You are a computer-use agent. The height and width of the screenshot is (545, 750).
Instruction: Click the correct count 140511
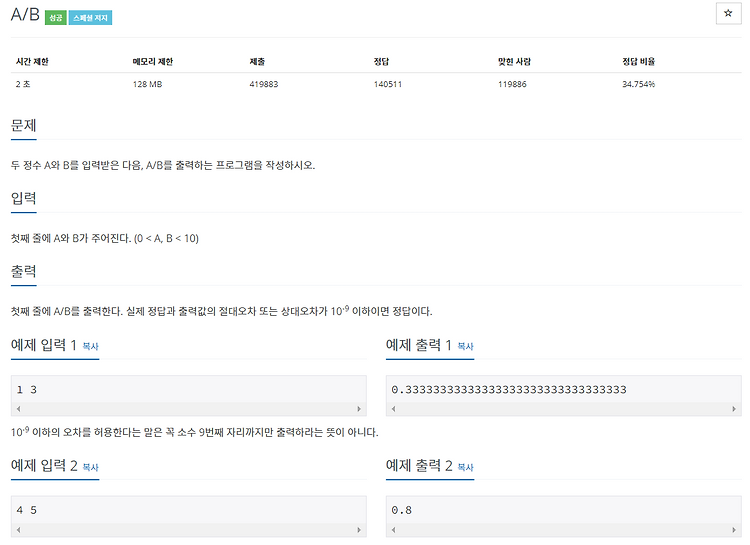click(388, 84)
